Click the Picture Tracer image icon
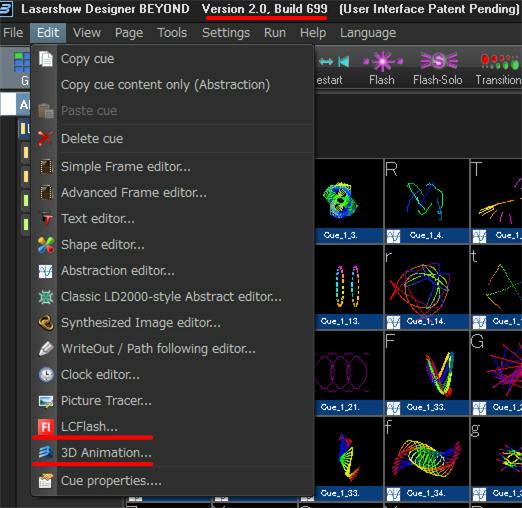The height and width of the screenshot is (508, 522). tap(46, 401)
